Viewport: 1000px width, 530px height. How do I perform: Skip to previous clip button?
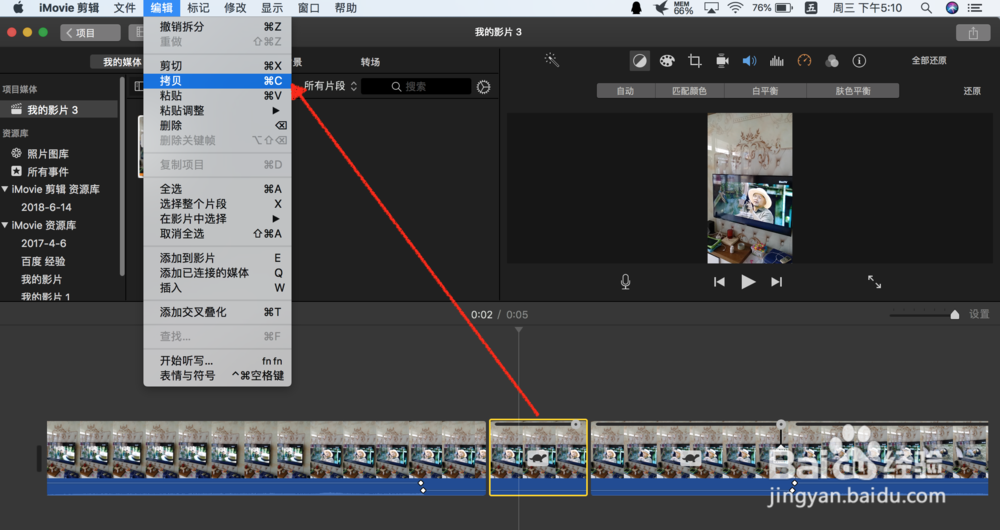(x=719, y=282)
